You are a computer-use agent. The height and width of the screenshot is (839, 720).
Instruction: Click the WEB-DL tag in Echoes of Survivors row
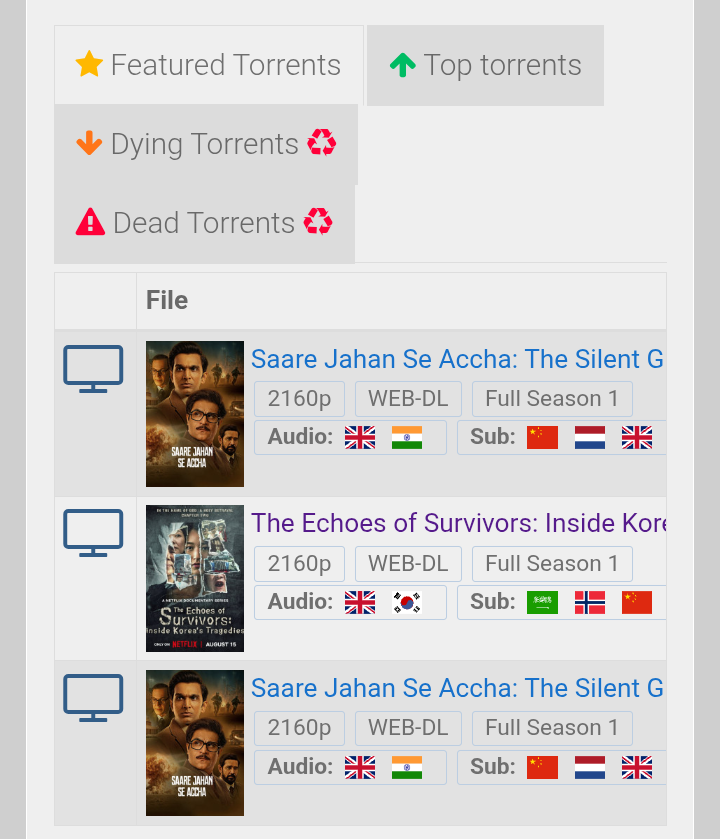408,563
